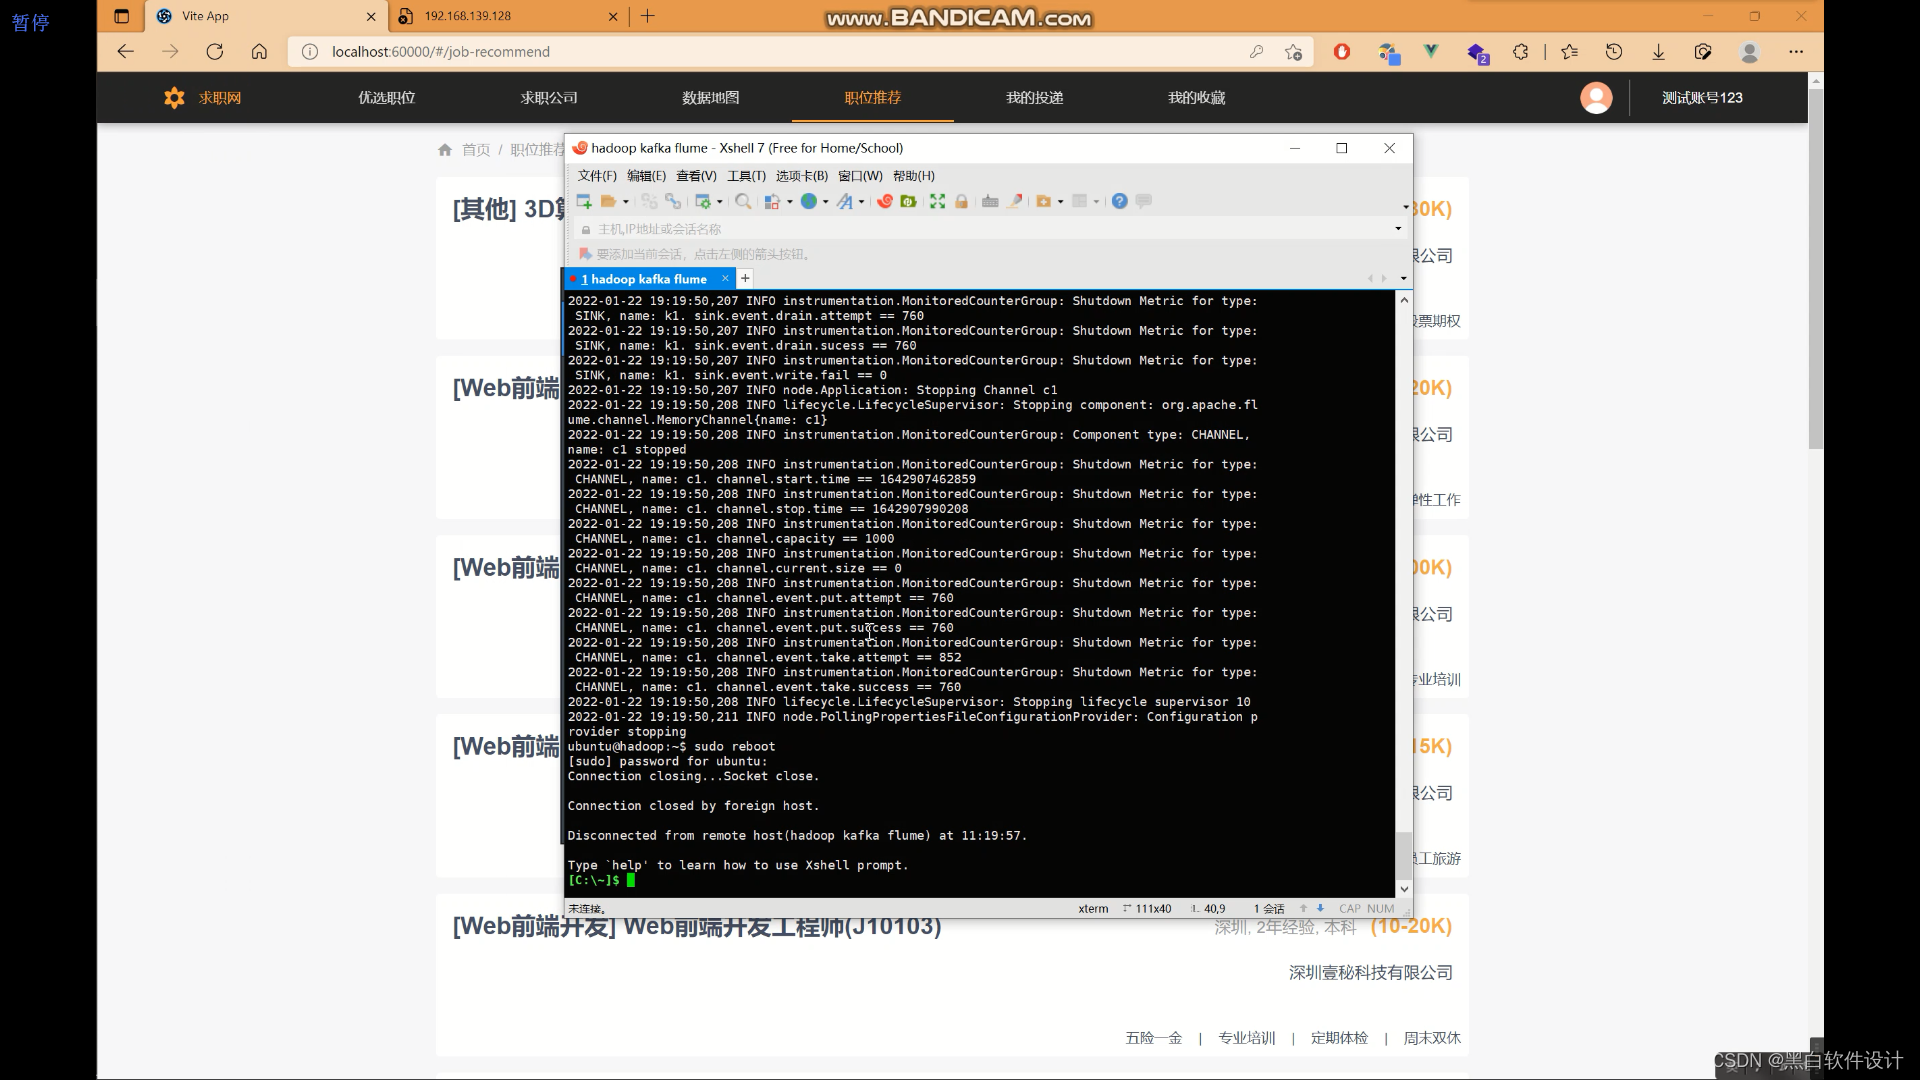This screenshot has width=1920, height=1080.
Task: Open the 文件(F) menu in Xshell
Action: click(x=597, y=176)
